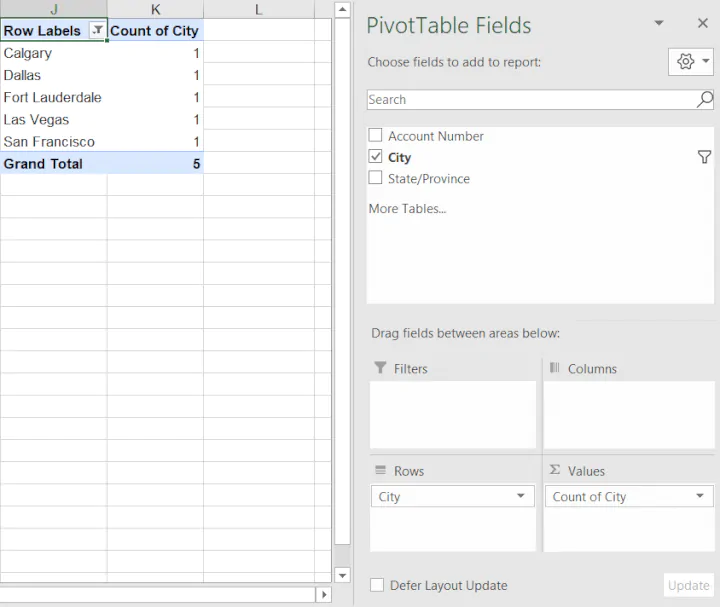This screenshot has width=720, height=607.
Task: Click the vertical scrollbar up arrow
Action: pos(343,10)
